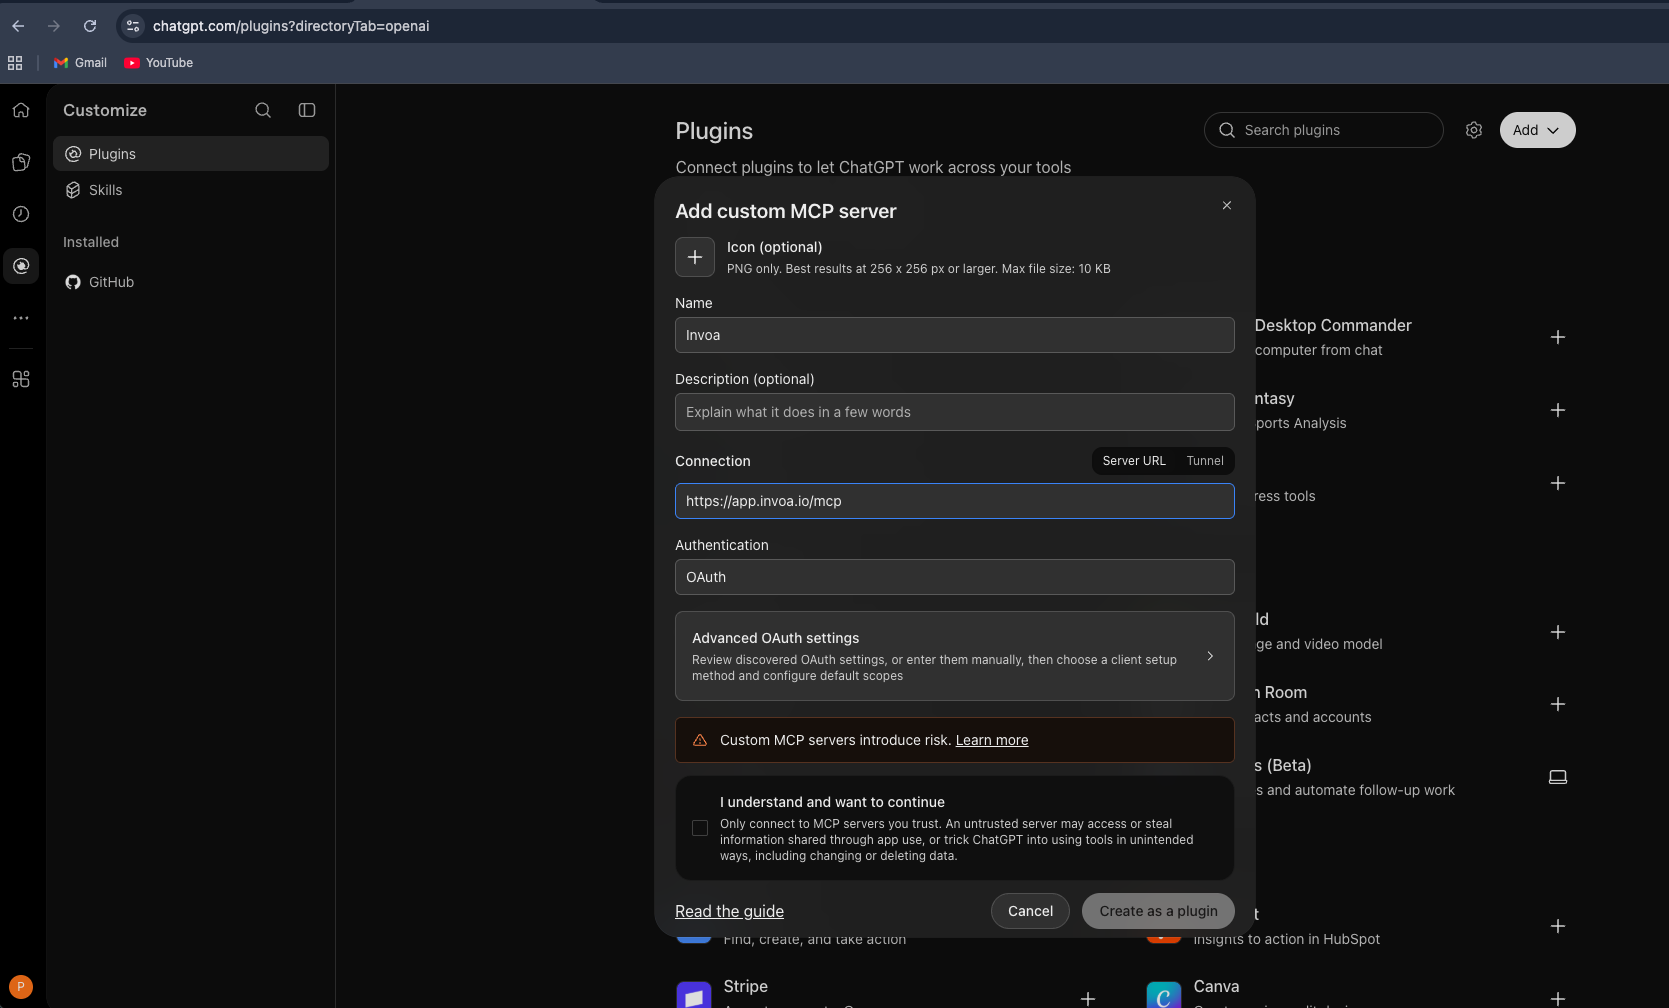This screenshot has height=1008, width=1669.
Task: Open Gmail bookmark
Action: tap(80, 63)
